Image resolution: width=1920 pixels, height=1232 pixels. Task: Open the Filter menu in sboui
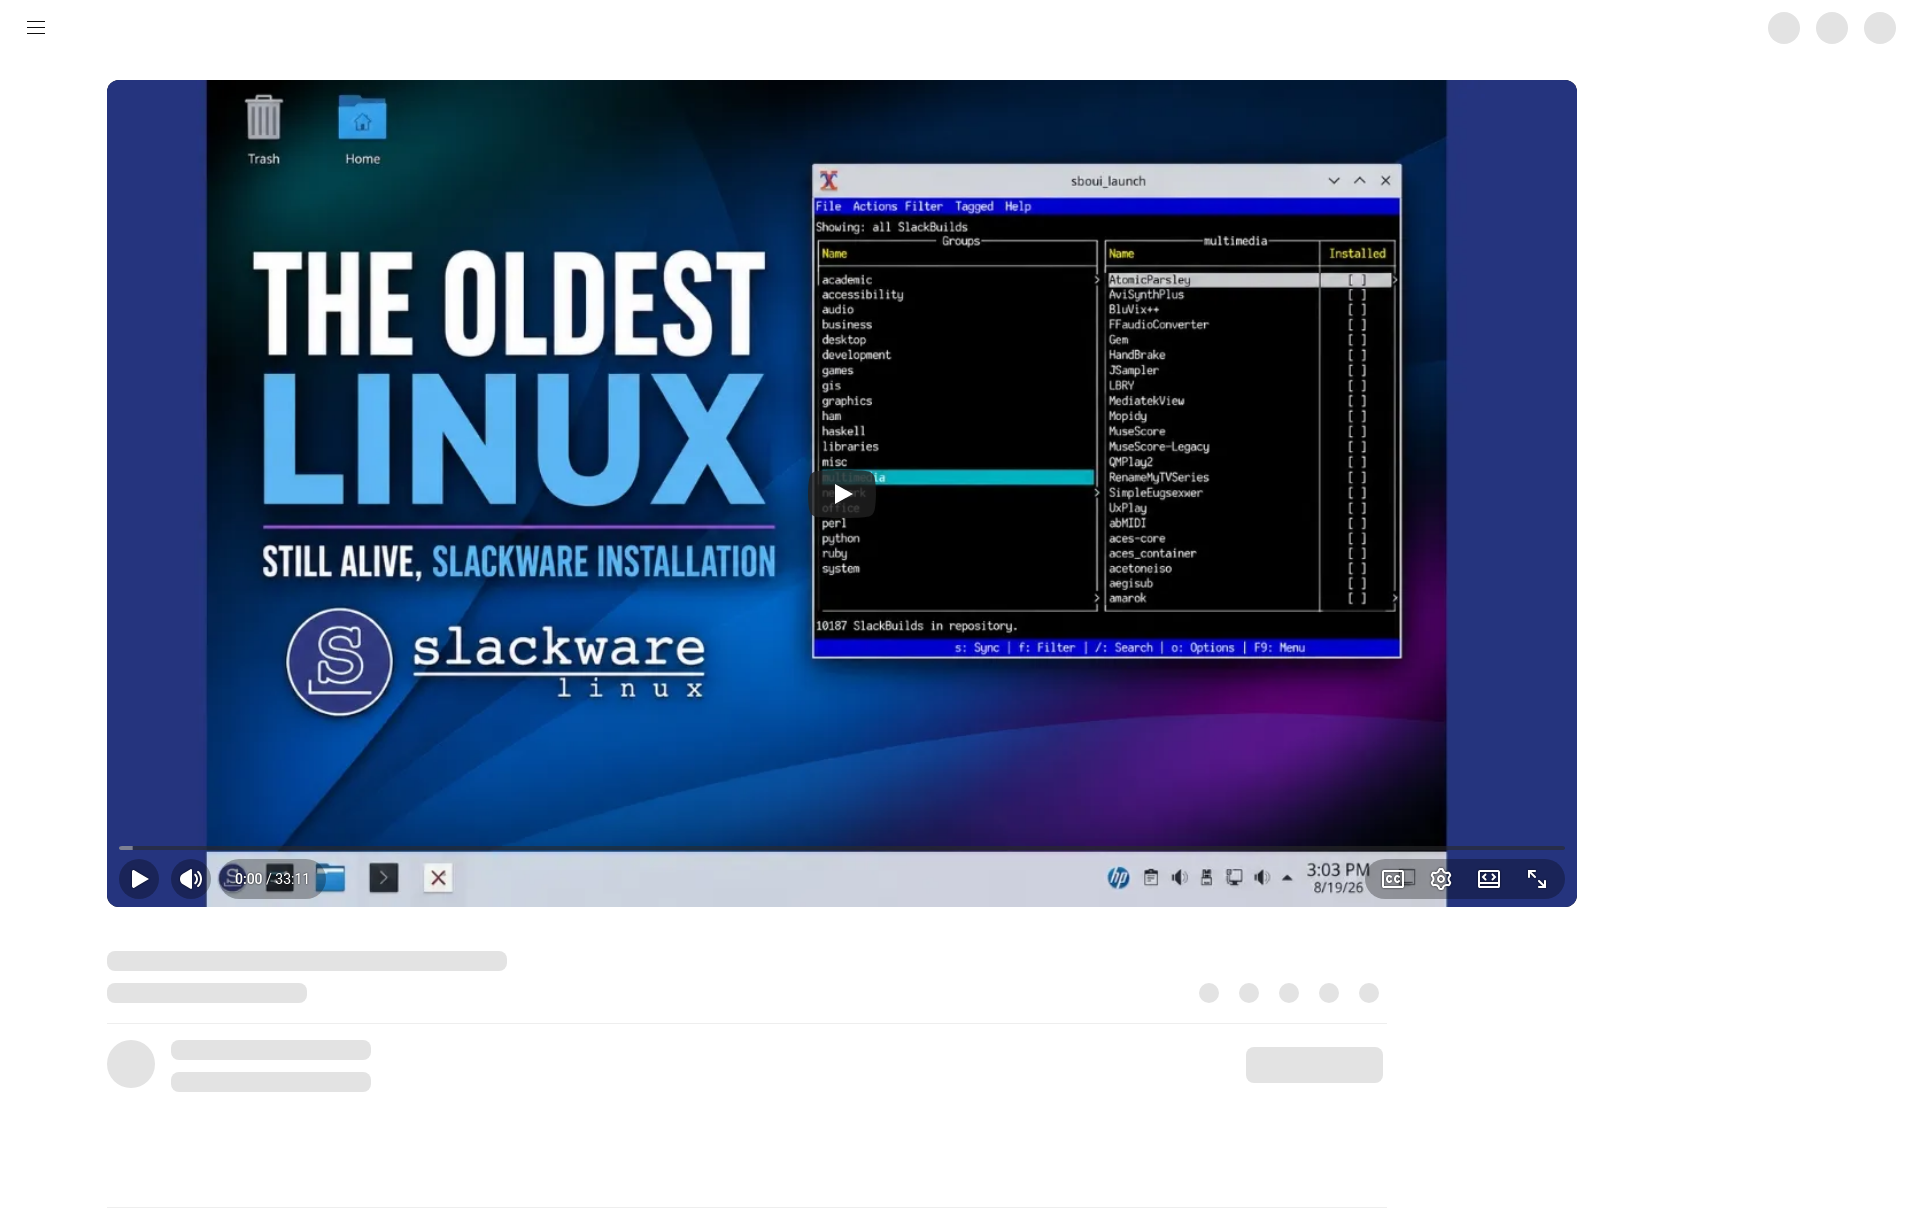pos(924,207)
